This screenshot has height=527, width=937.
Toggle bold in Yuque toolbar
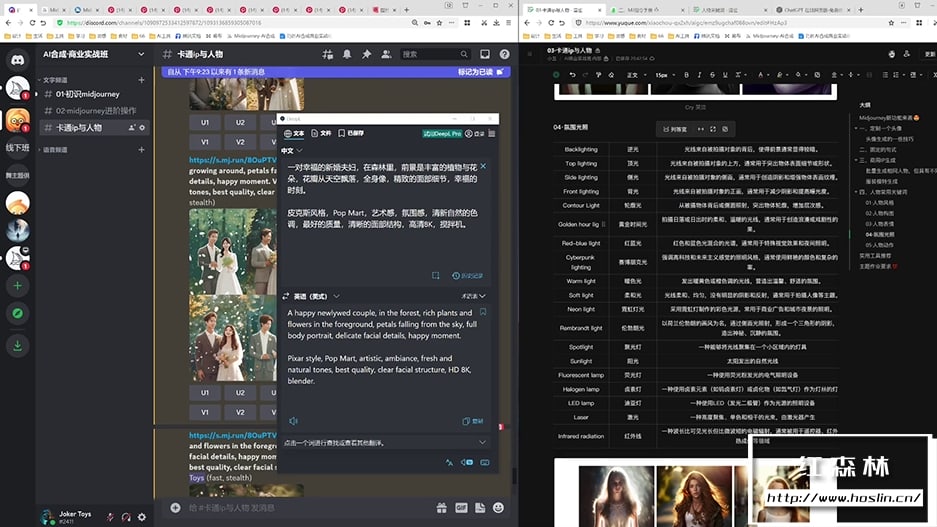686,75
